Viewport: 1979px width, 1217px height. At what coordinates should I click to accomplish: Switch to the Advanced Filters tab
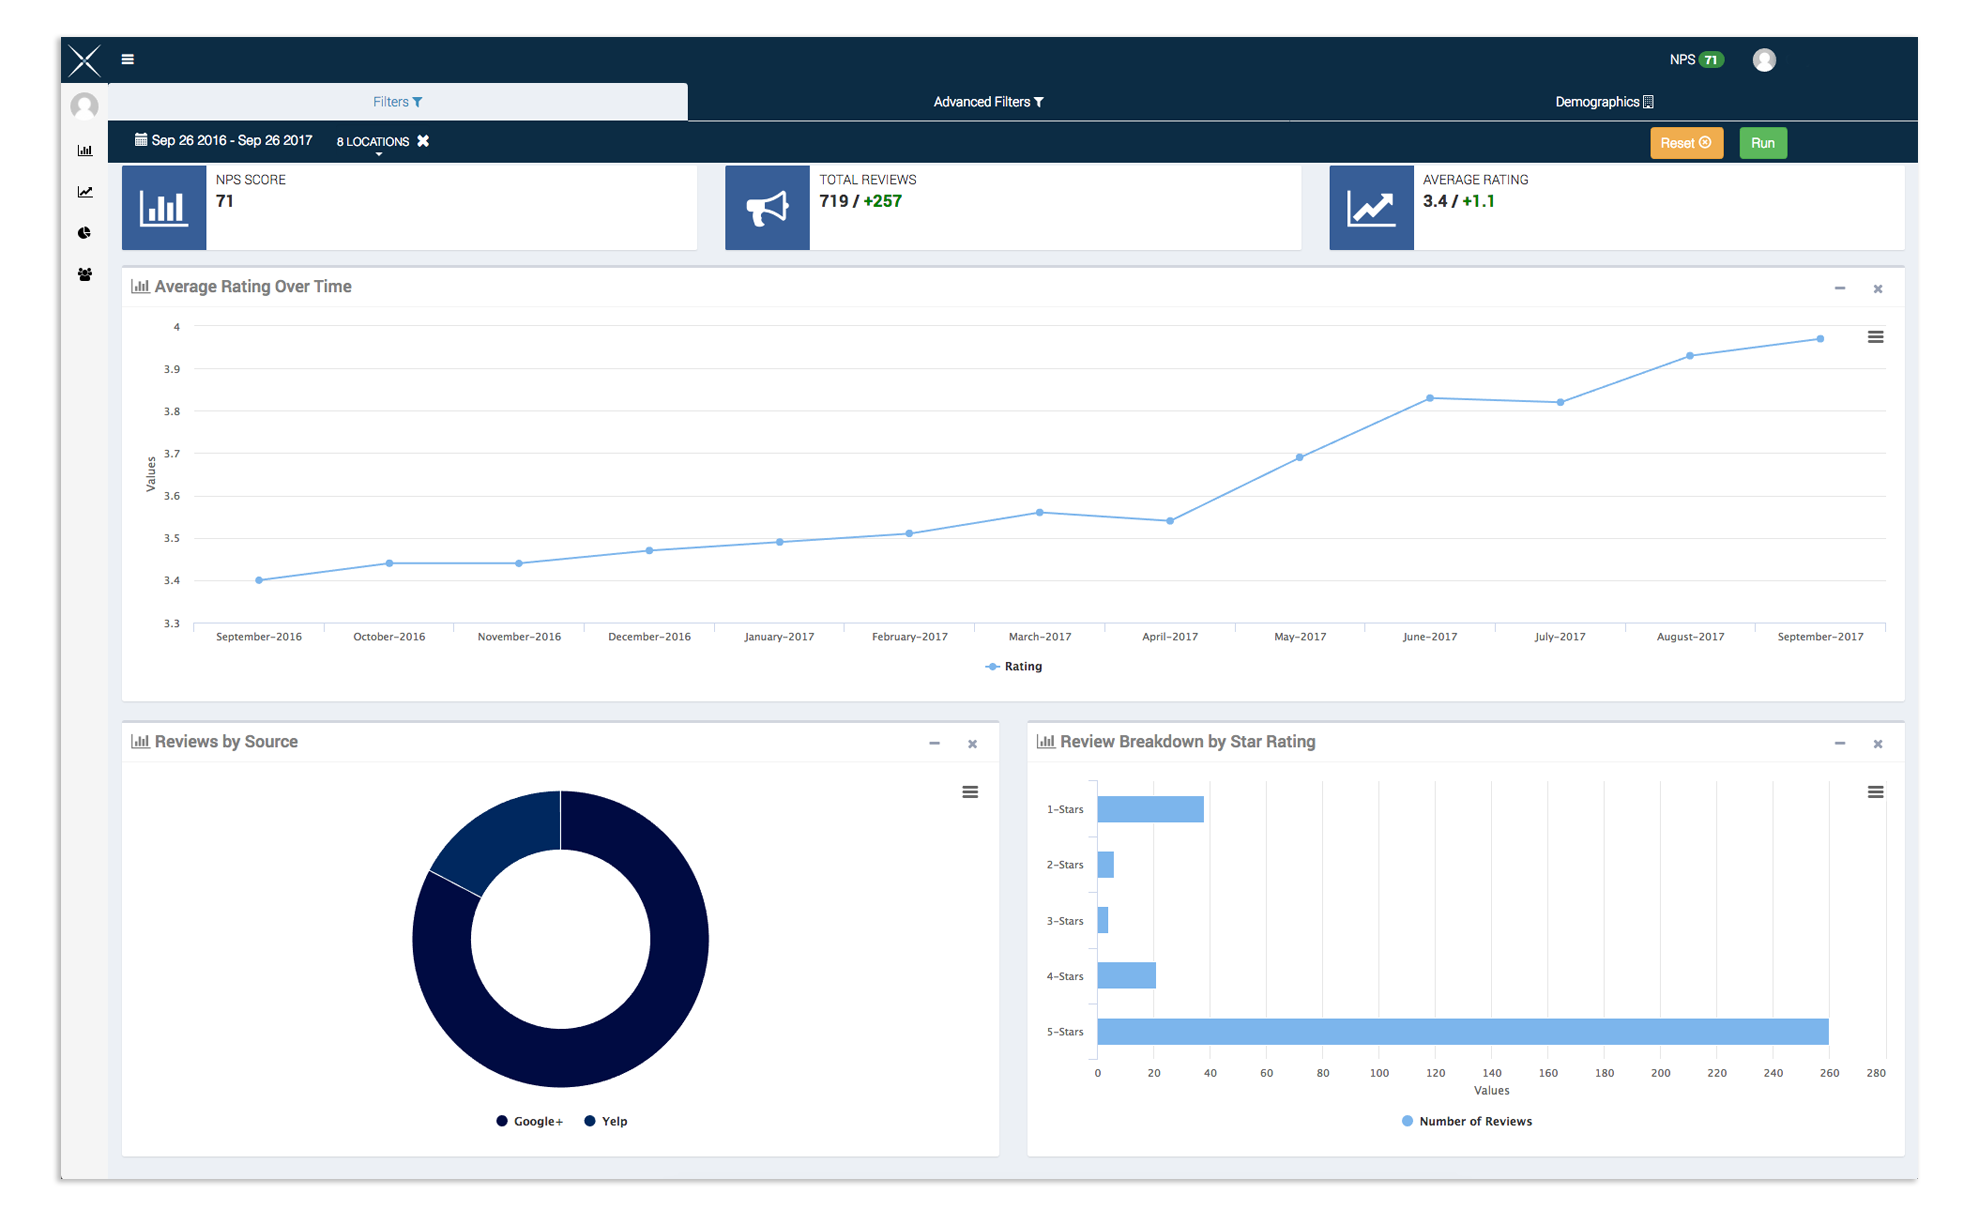coord(988,102)
